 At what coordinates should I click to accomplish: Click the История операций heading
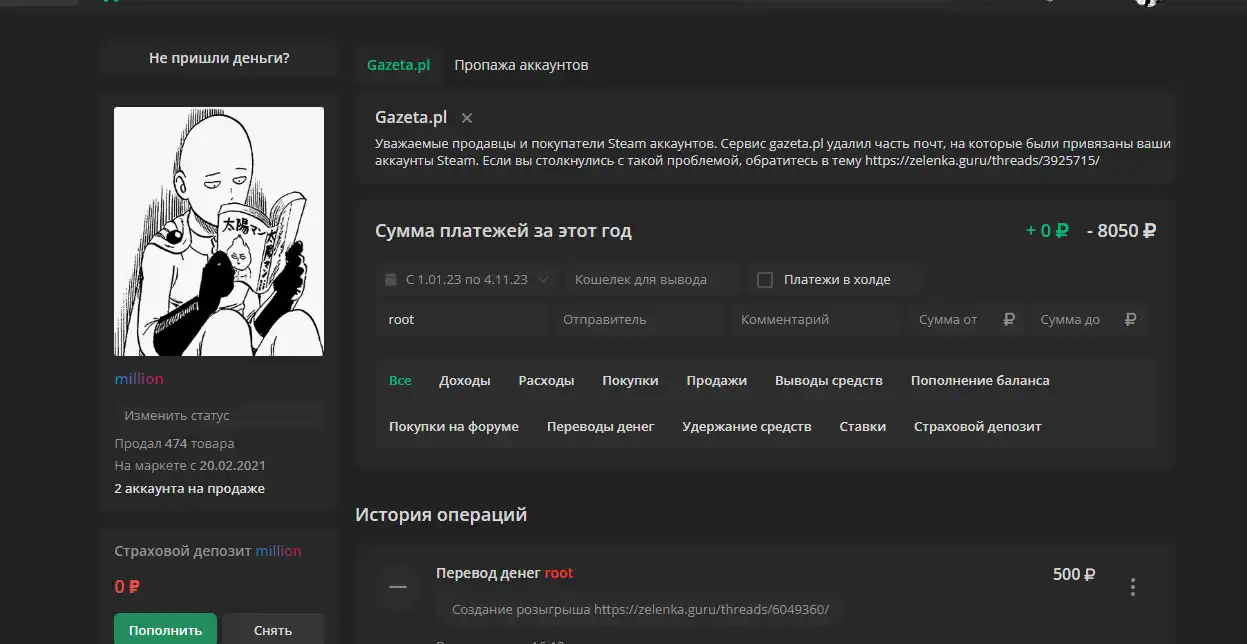tap(441, 515)
